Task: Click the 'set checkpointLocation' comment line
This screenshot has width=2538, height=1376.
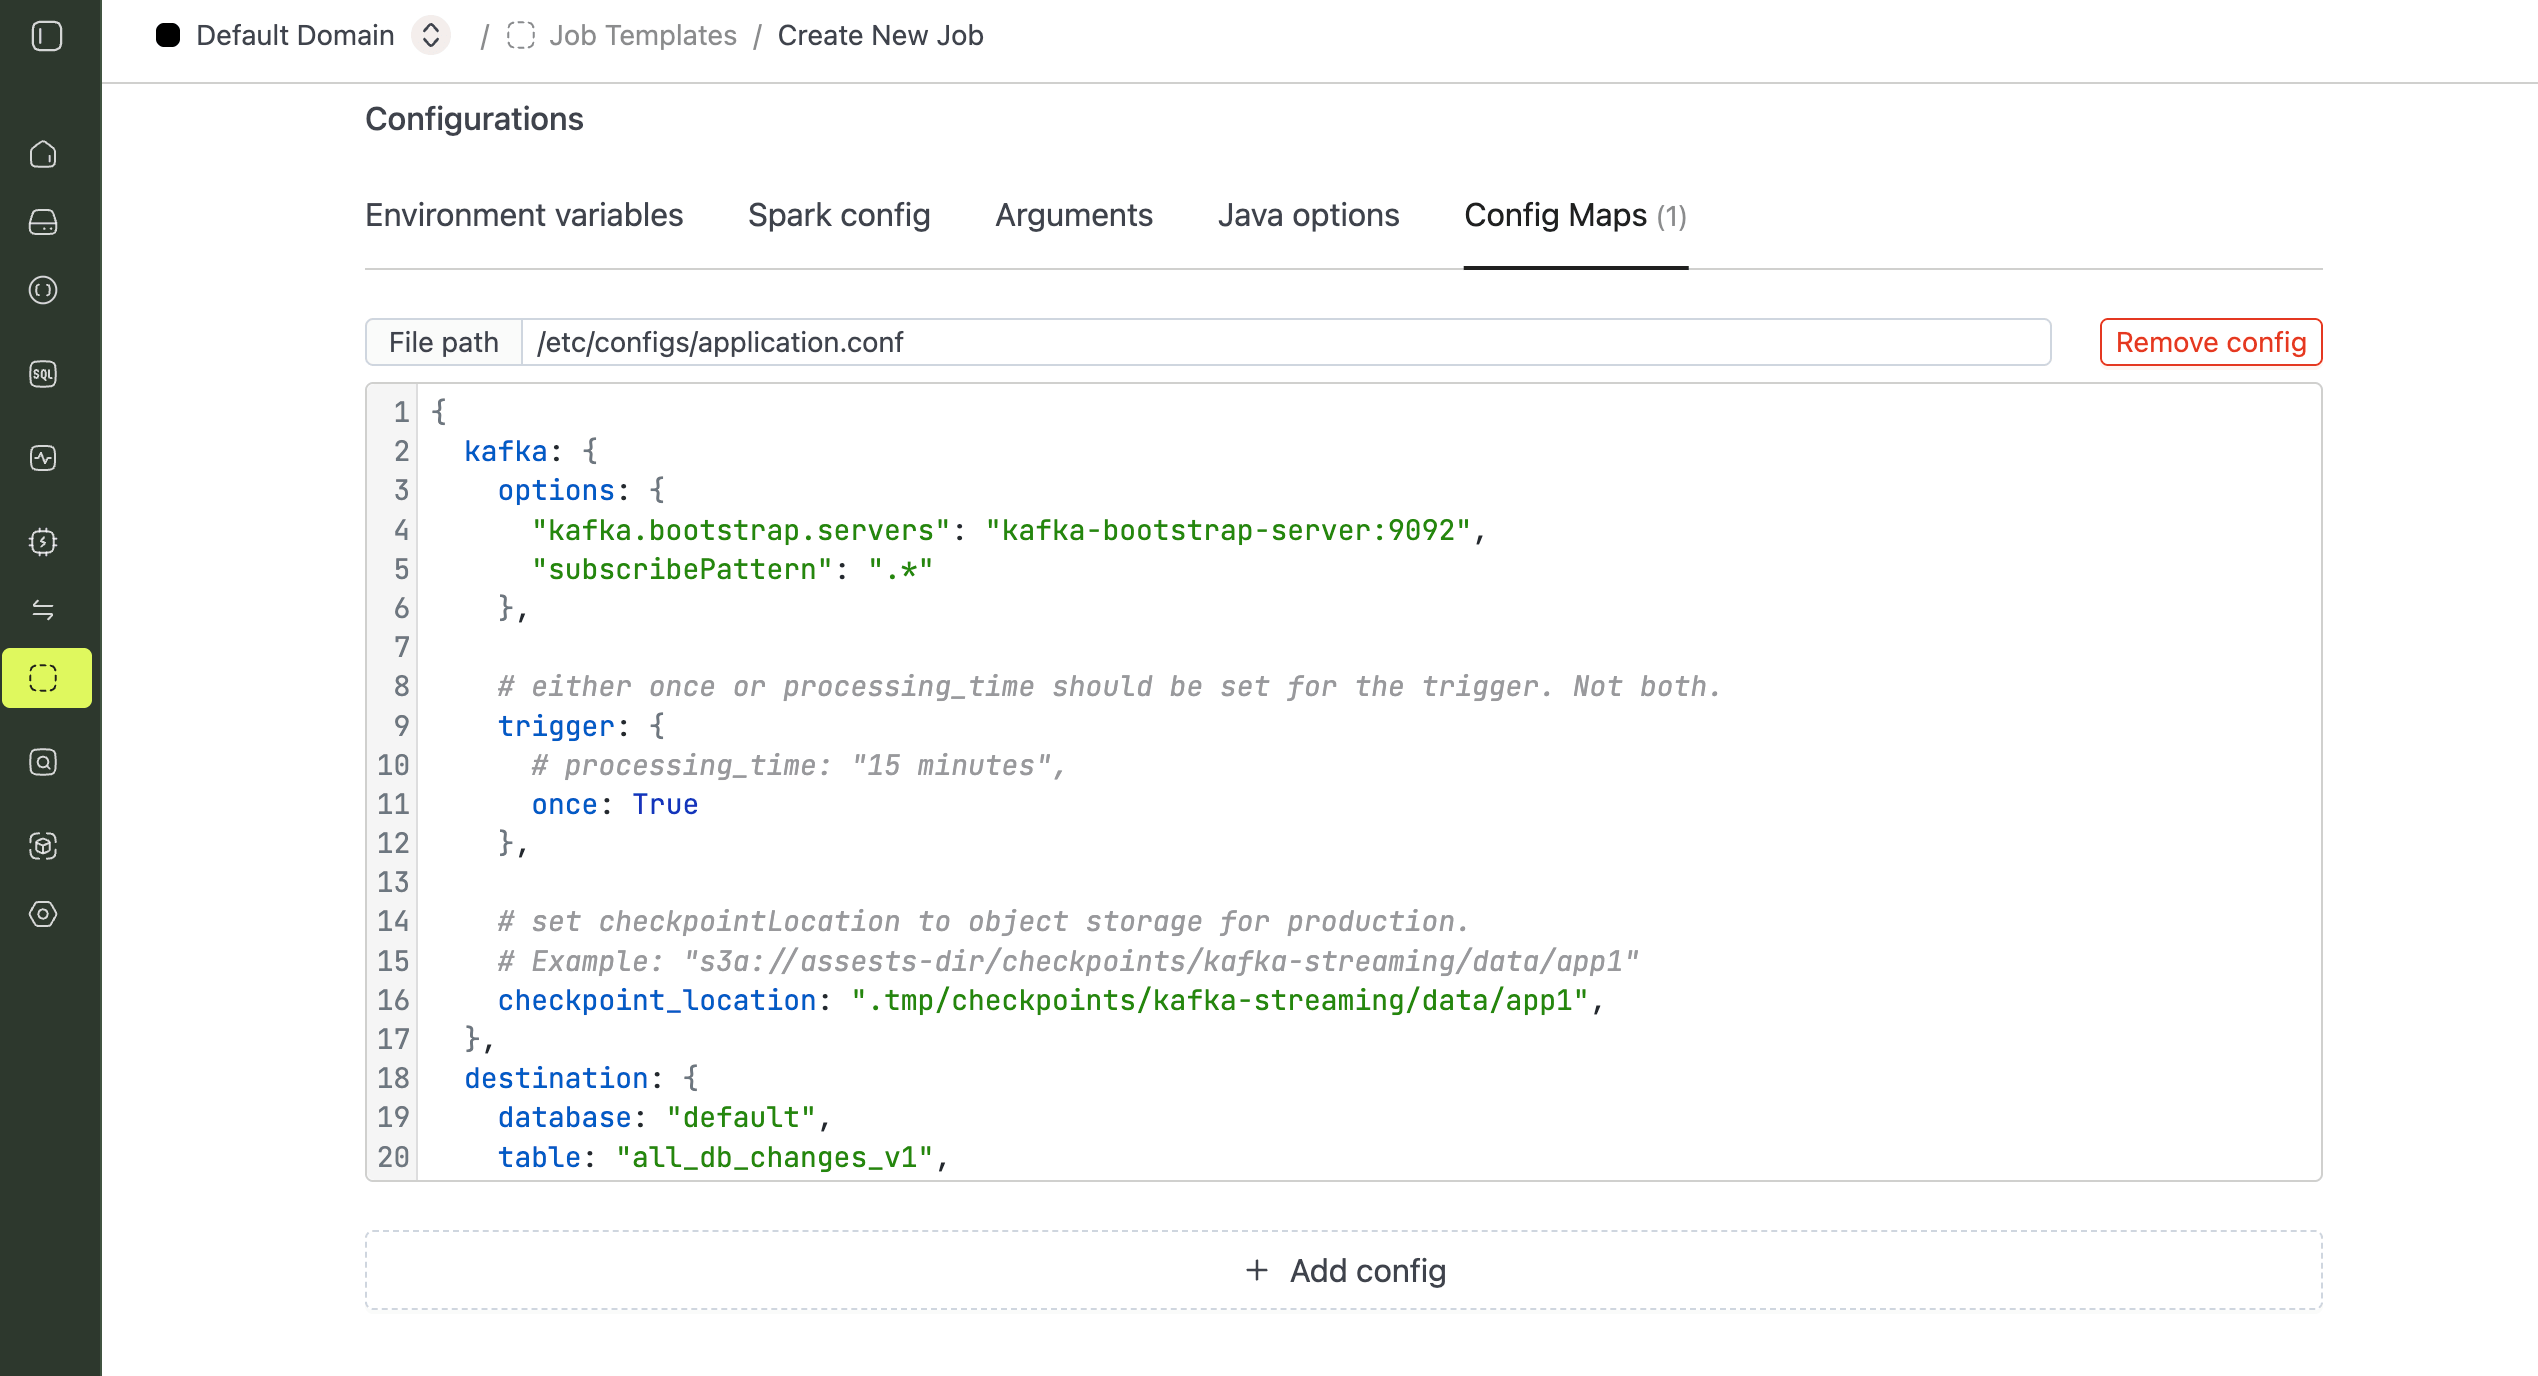Action: coord(984,921)
